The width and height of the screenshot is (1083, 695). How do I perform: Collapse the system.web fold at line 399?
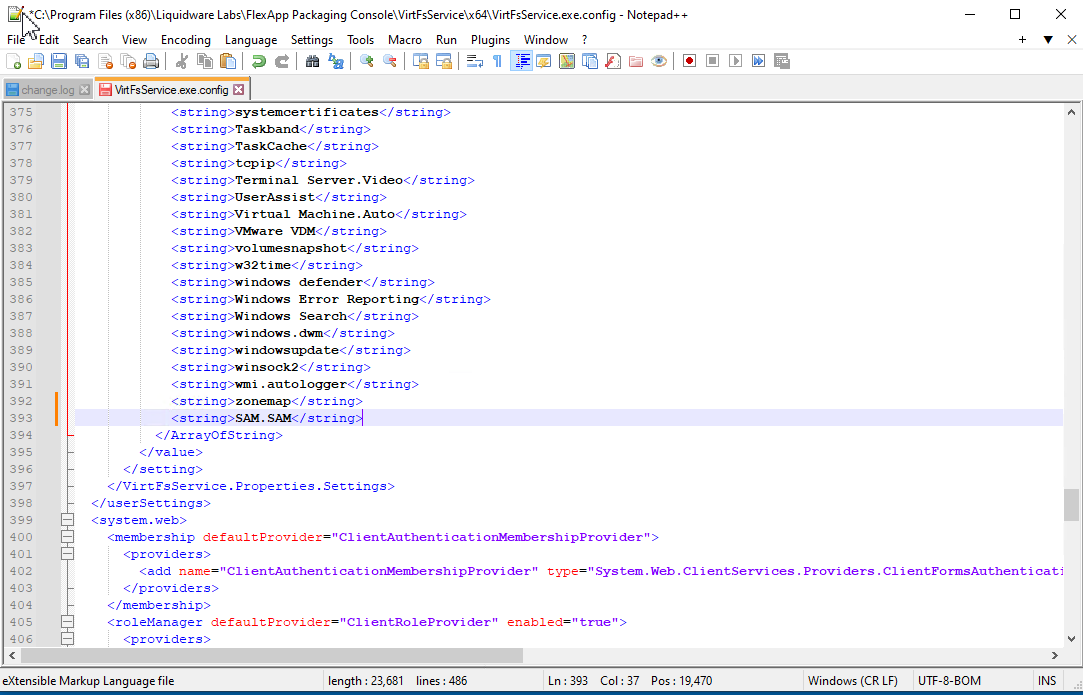click(67, 520)
